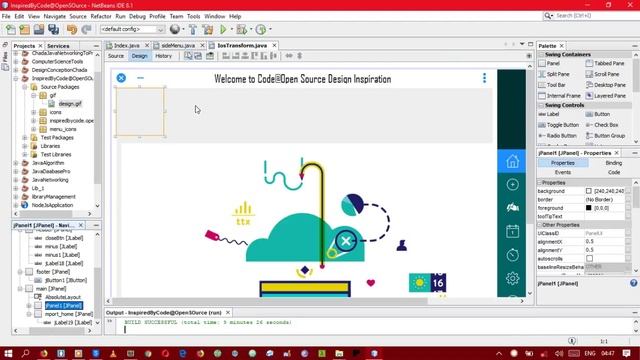Click the Connection Mode icon in designer toolbar
The height and width of the screenshot is (360, 640).
[x=198, y=56]
